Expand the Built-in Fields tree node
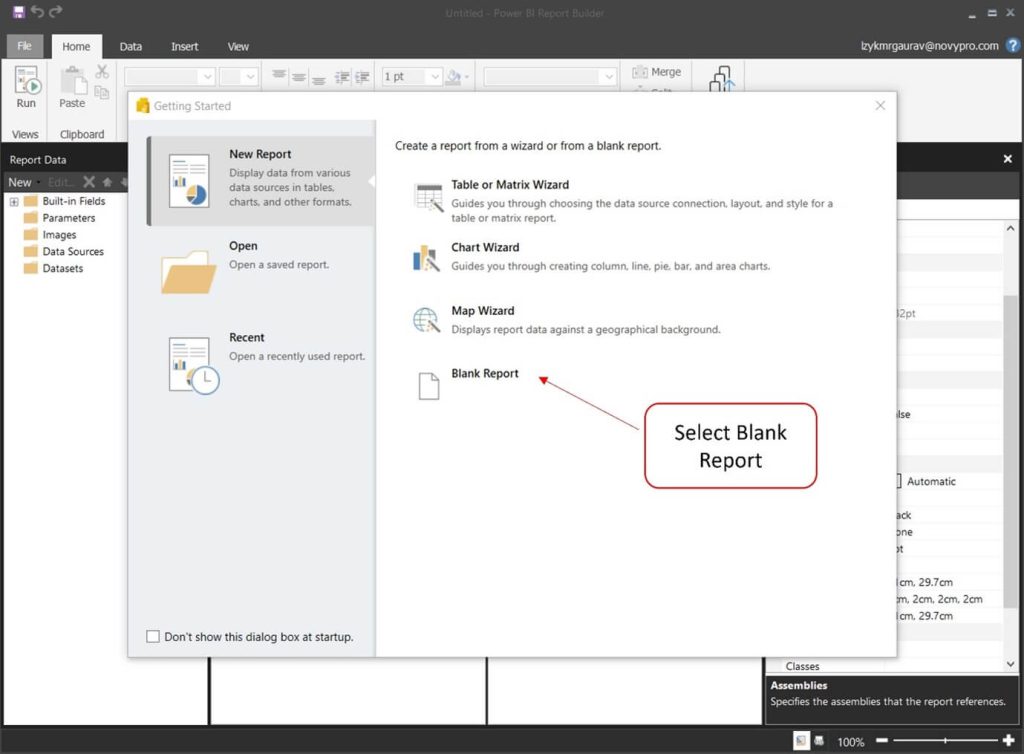This screenshot has height=754, width=1024. tap(15, 201)
